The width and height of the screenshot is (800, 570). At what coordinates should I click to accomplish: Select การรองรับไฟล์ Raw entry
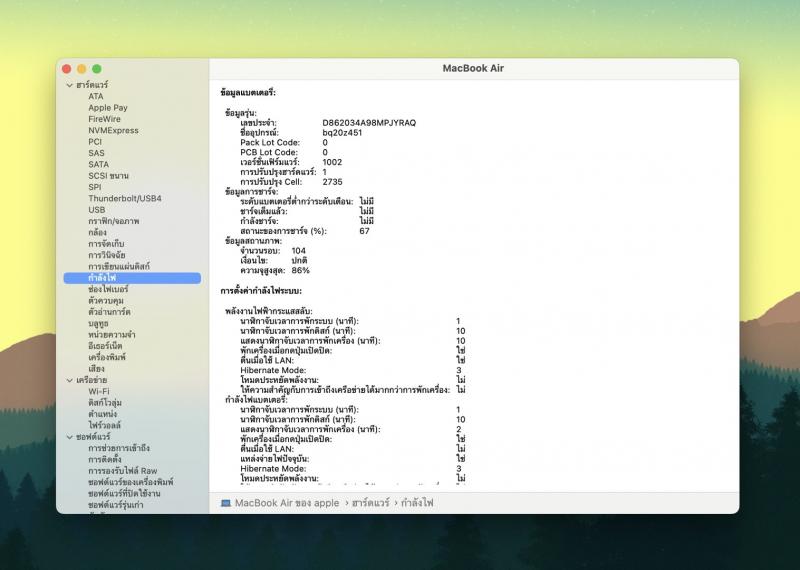[122, 471]
